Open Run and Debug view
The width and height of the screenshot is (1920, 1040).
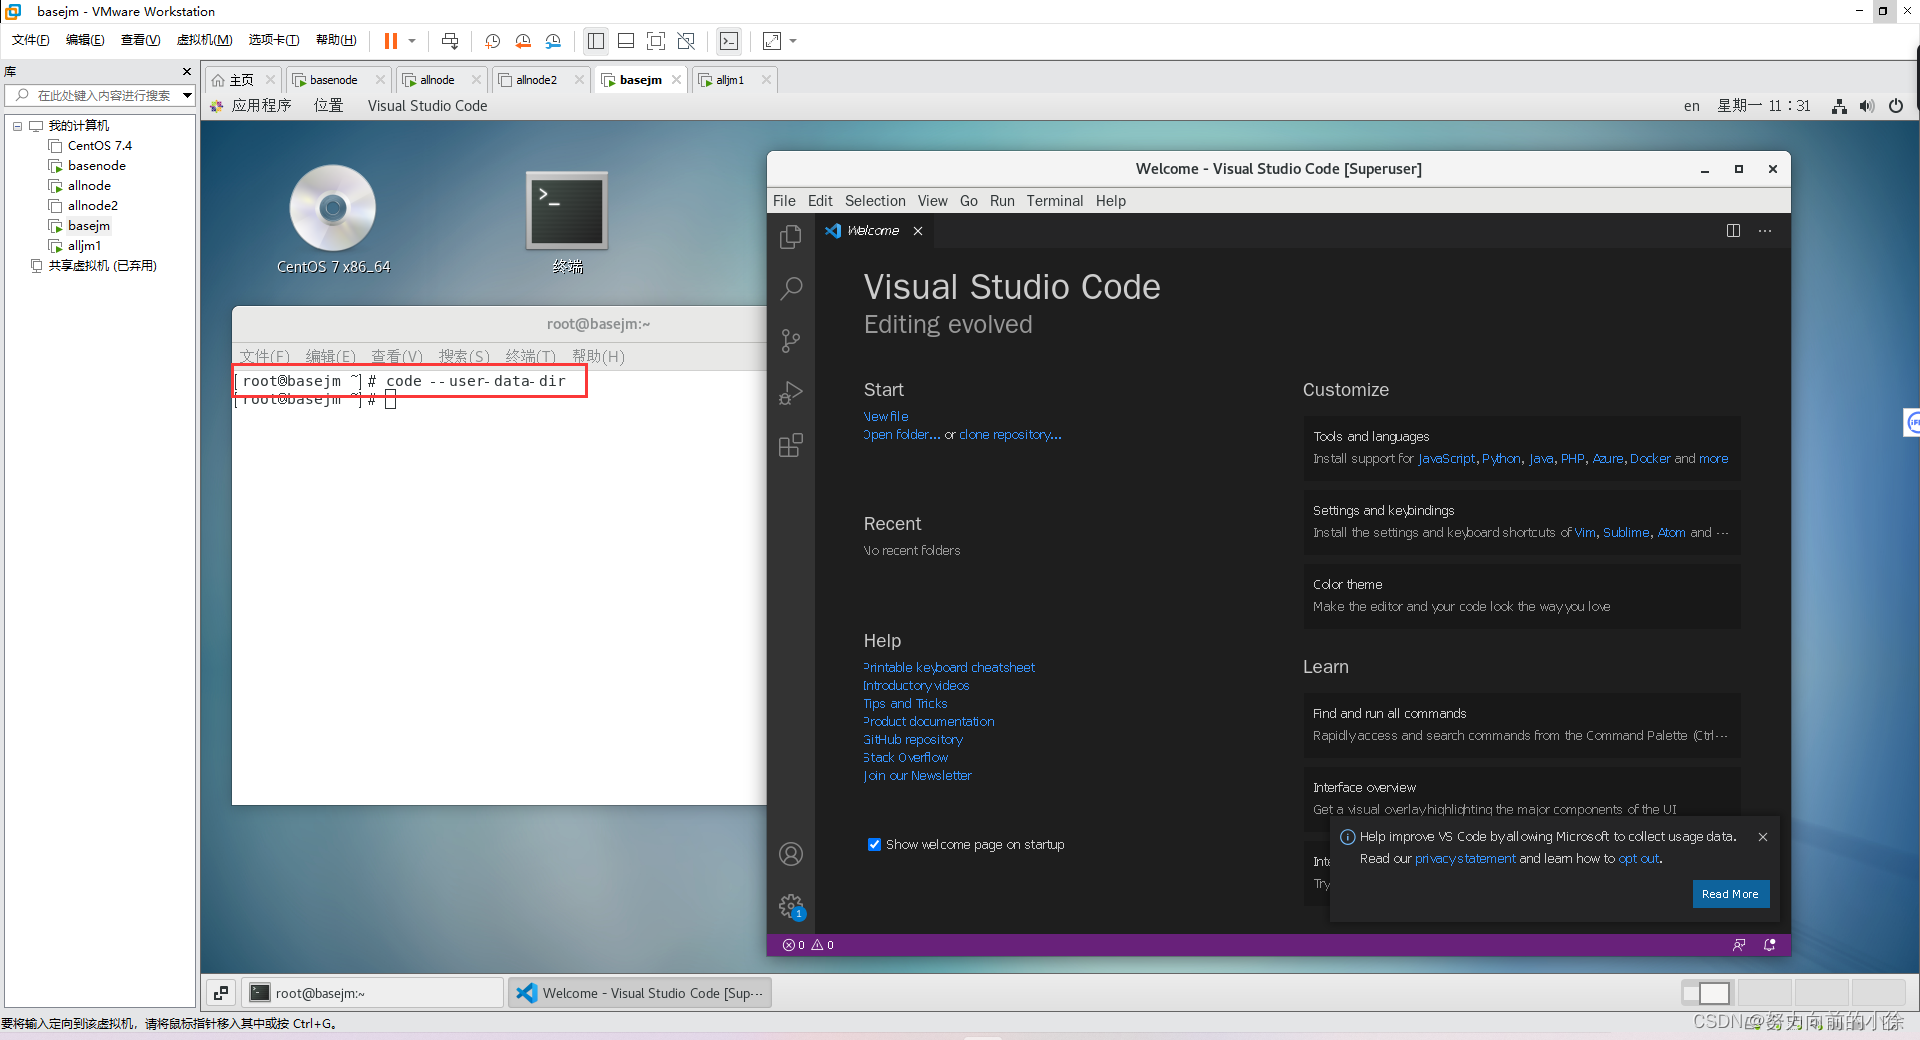tap(791, 393)
